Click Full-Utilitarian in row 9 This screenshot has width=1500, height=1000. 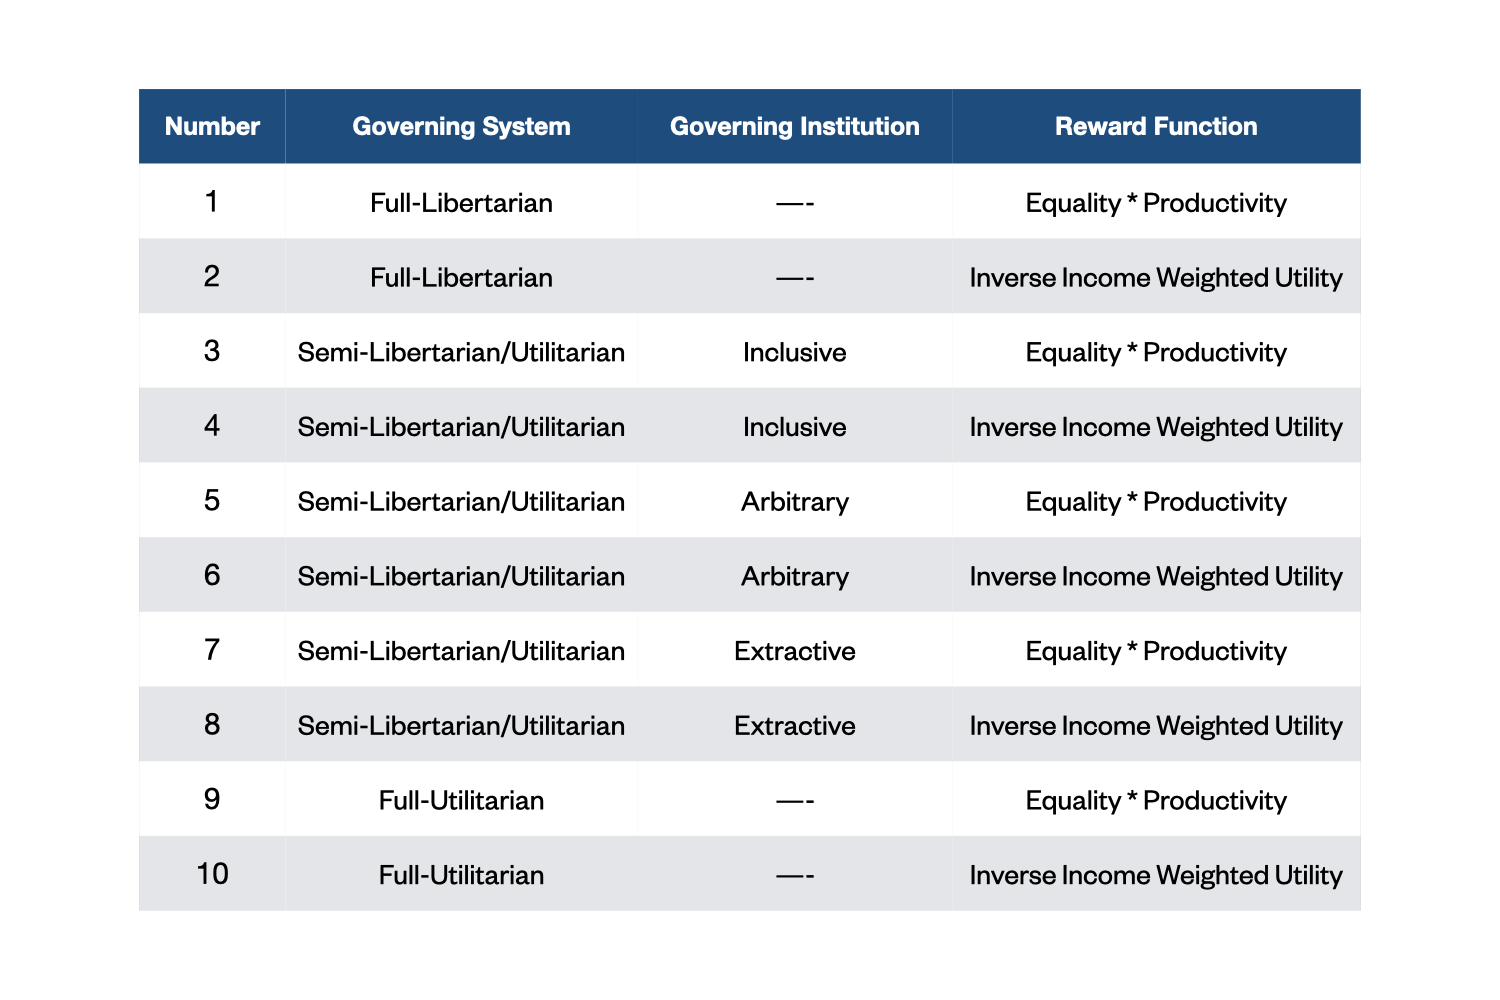pos(461,800)
